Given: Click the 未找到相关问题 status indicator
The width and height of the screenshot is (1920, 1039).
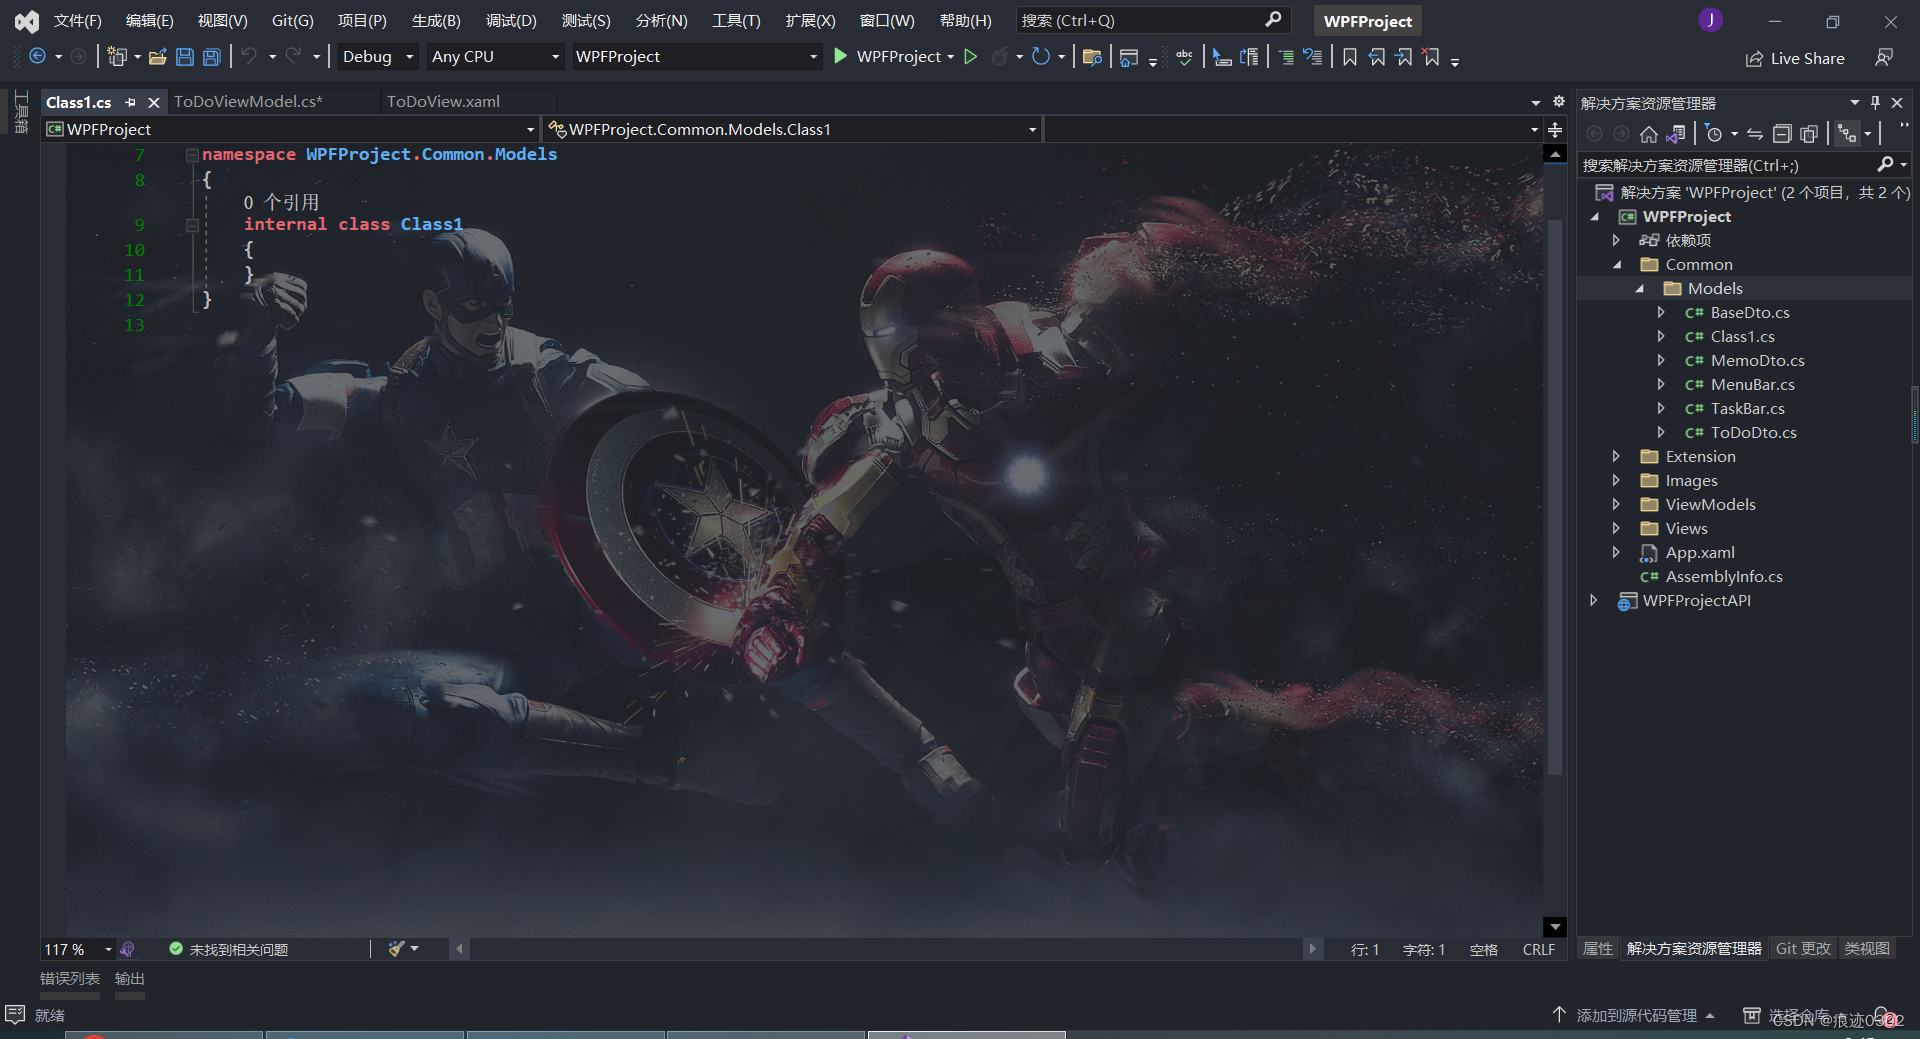Looking at the screenshot, I should 229,949.
